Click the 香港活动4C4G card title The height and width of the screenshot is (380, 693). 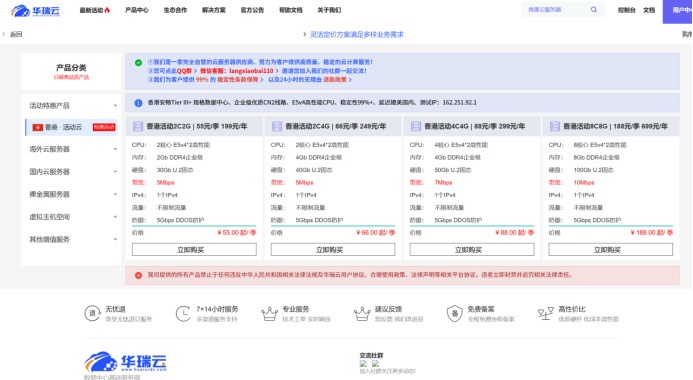(x=475, y=126)
